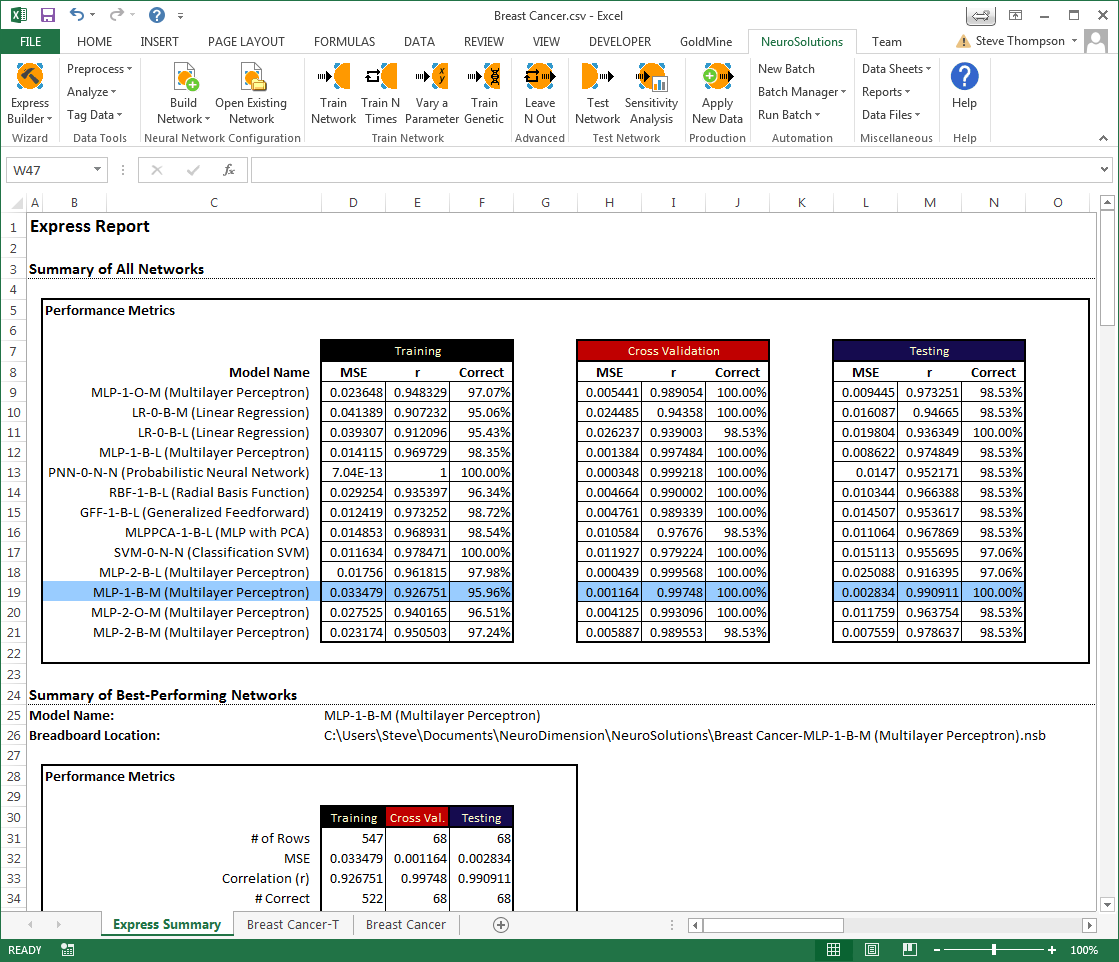Screen dimensions: 1119x962
Task: Run Train Genetic optimization
Action: [484, 93]
